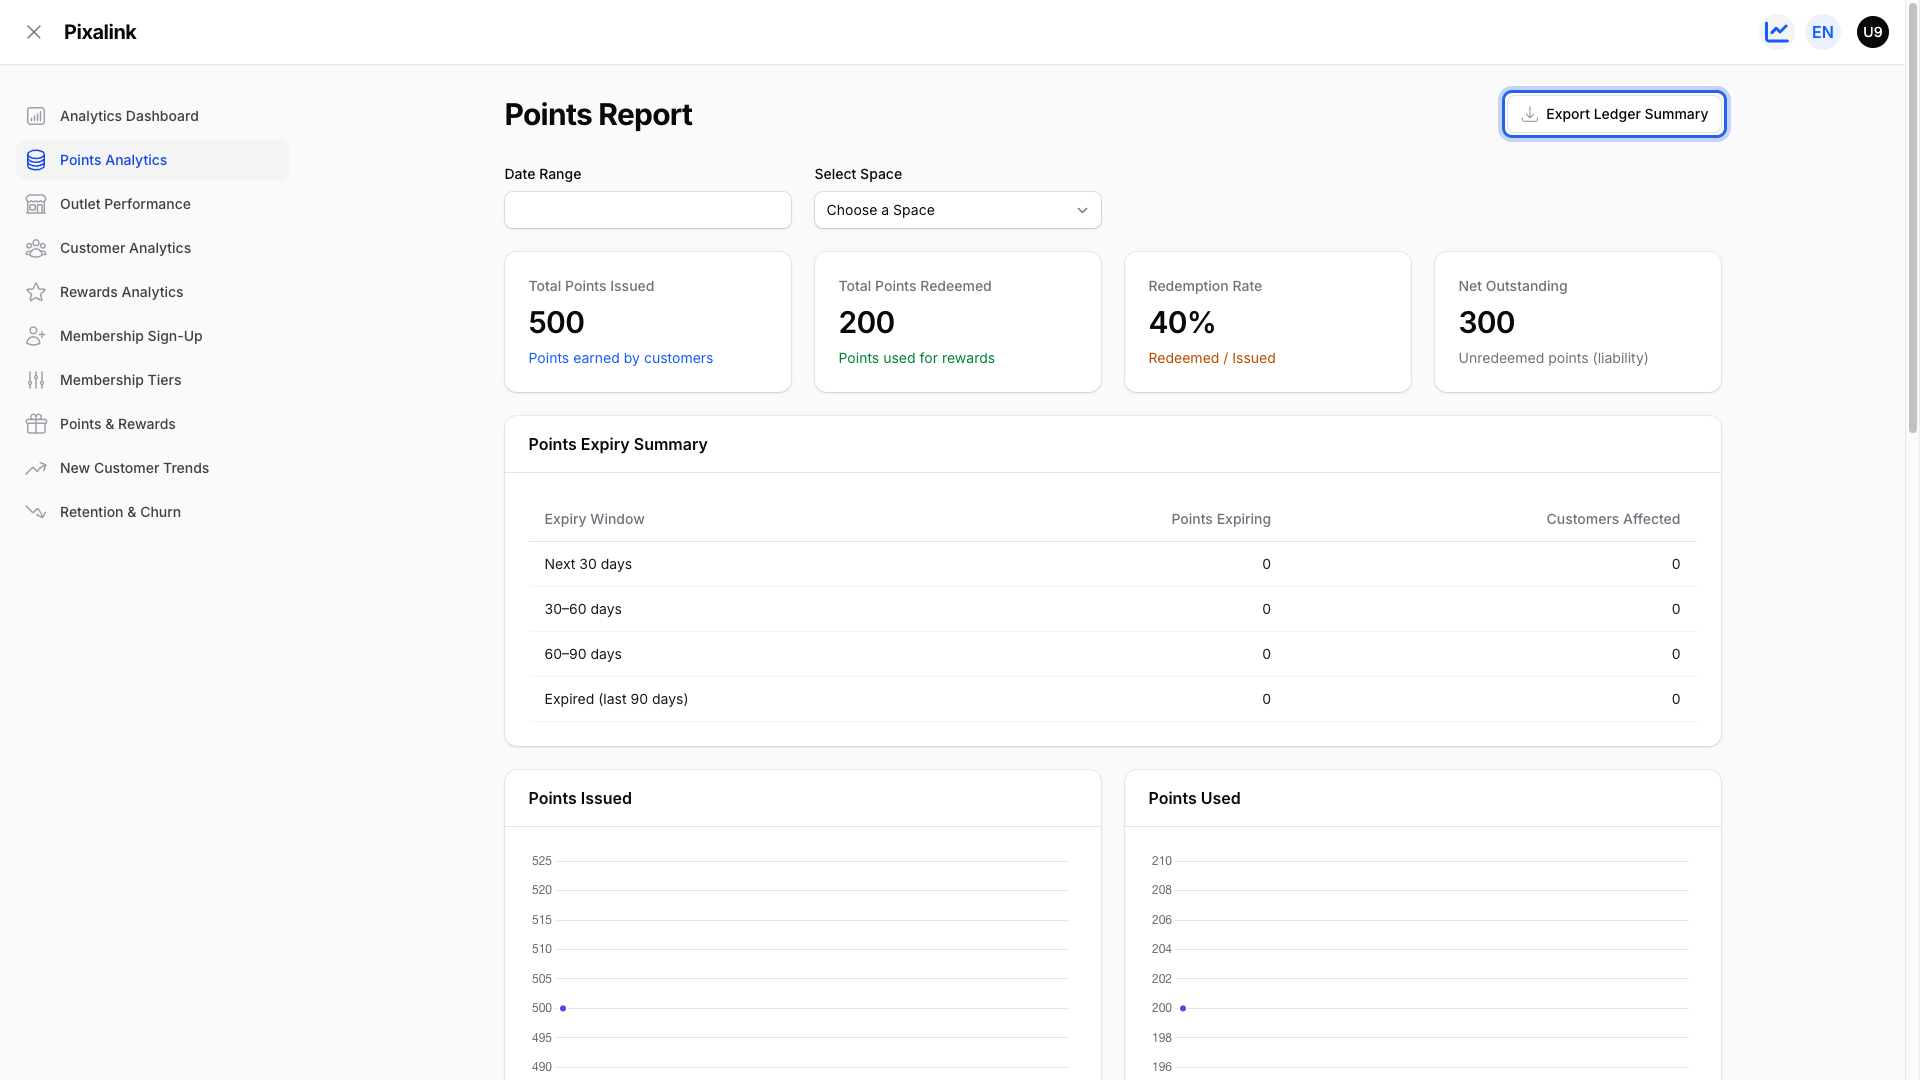
Task: Open Membership Sign-Up page
Action: (152, 336)
